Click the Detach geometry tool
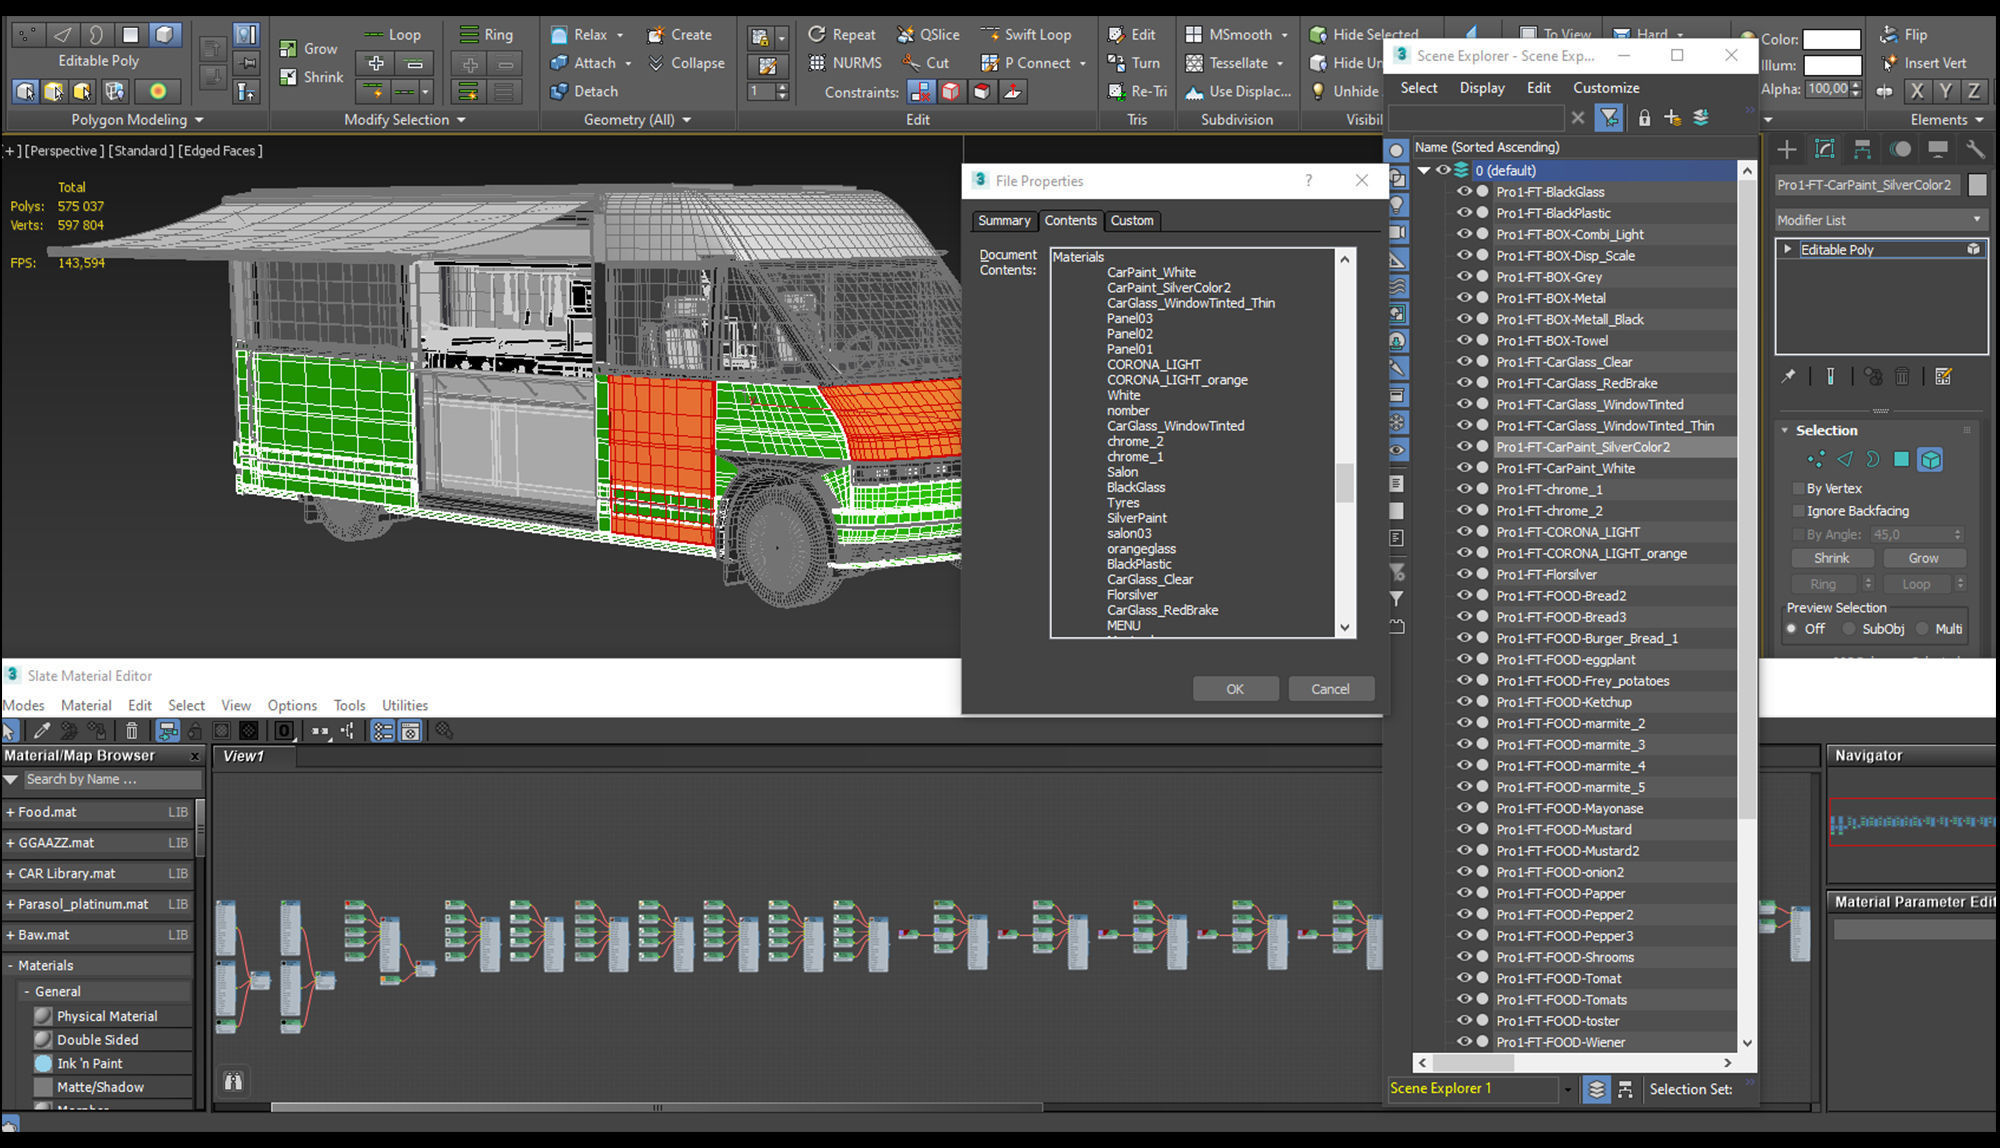 (584, 91)
